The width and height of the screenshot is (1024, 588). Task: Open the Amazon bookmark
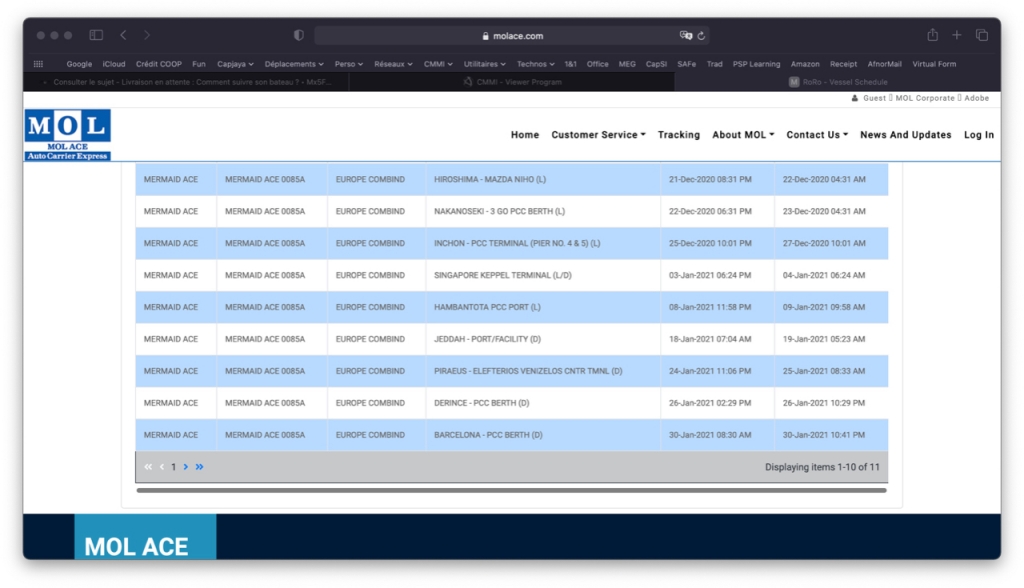point(805,64)
